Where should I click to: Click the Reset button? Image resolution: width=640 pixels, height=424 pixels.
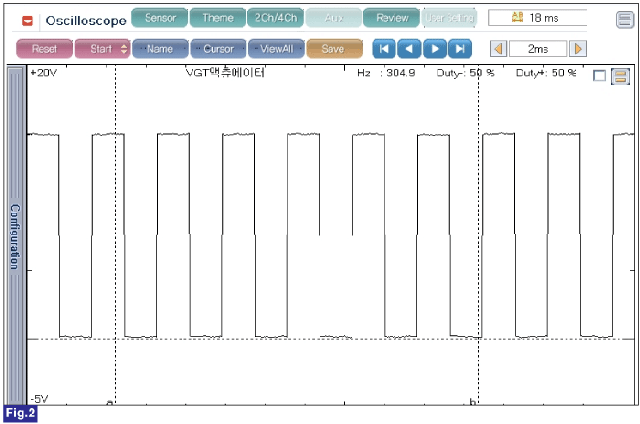pos(44,49)
